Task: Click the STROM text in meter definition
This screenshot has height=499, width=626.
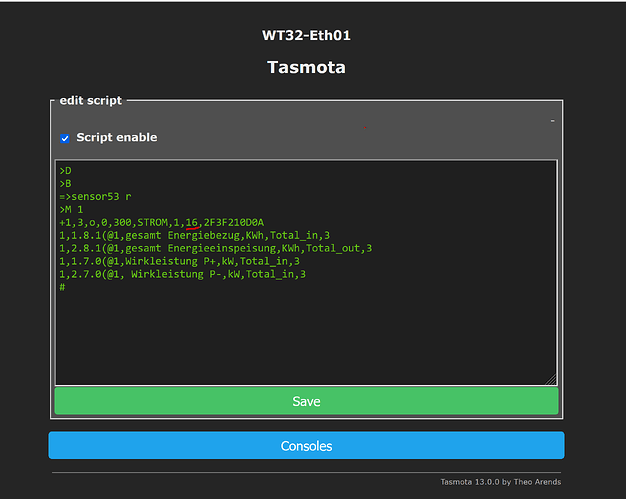Action: click(x=153, y=222)
